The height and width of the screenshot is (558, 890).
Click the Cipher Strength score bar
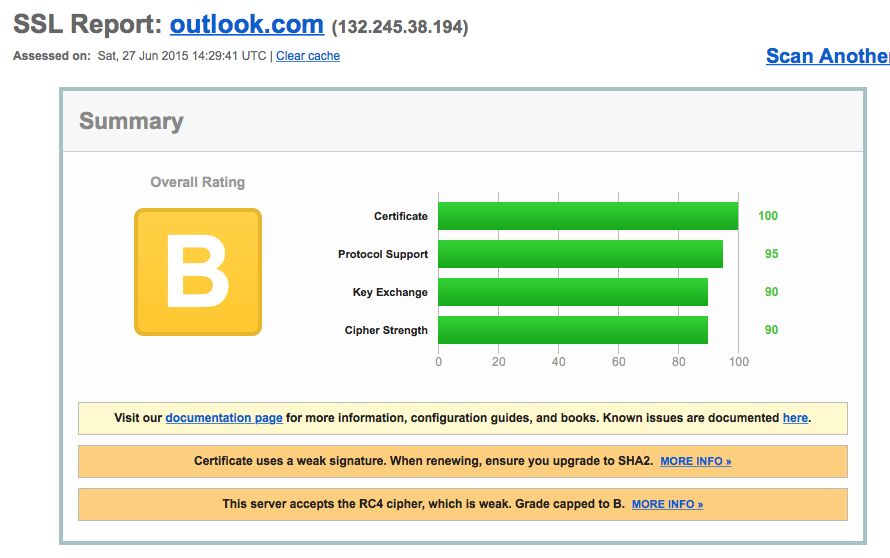click(573, 330)
